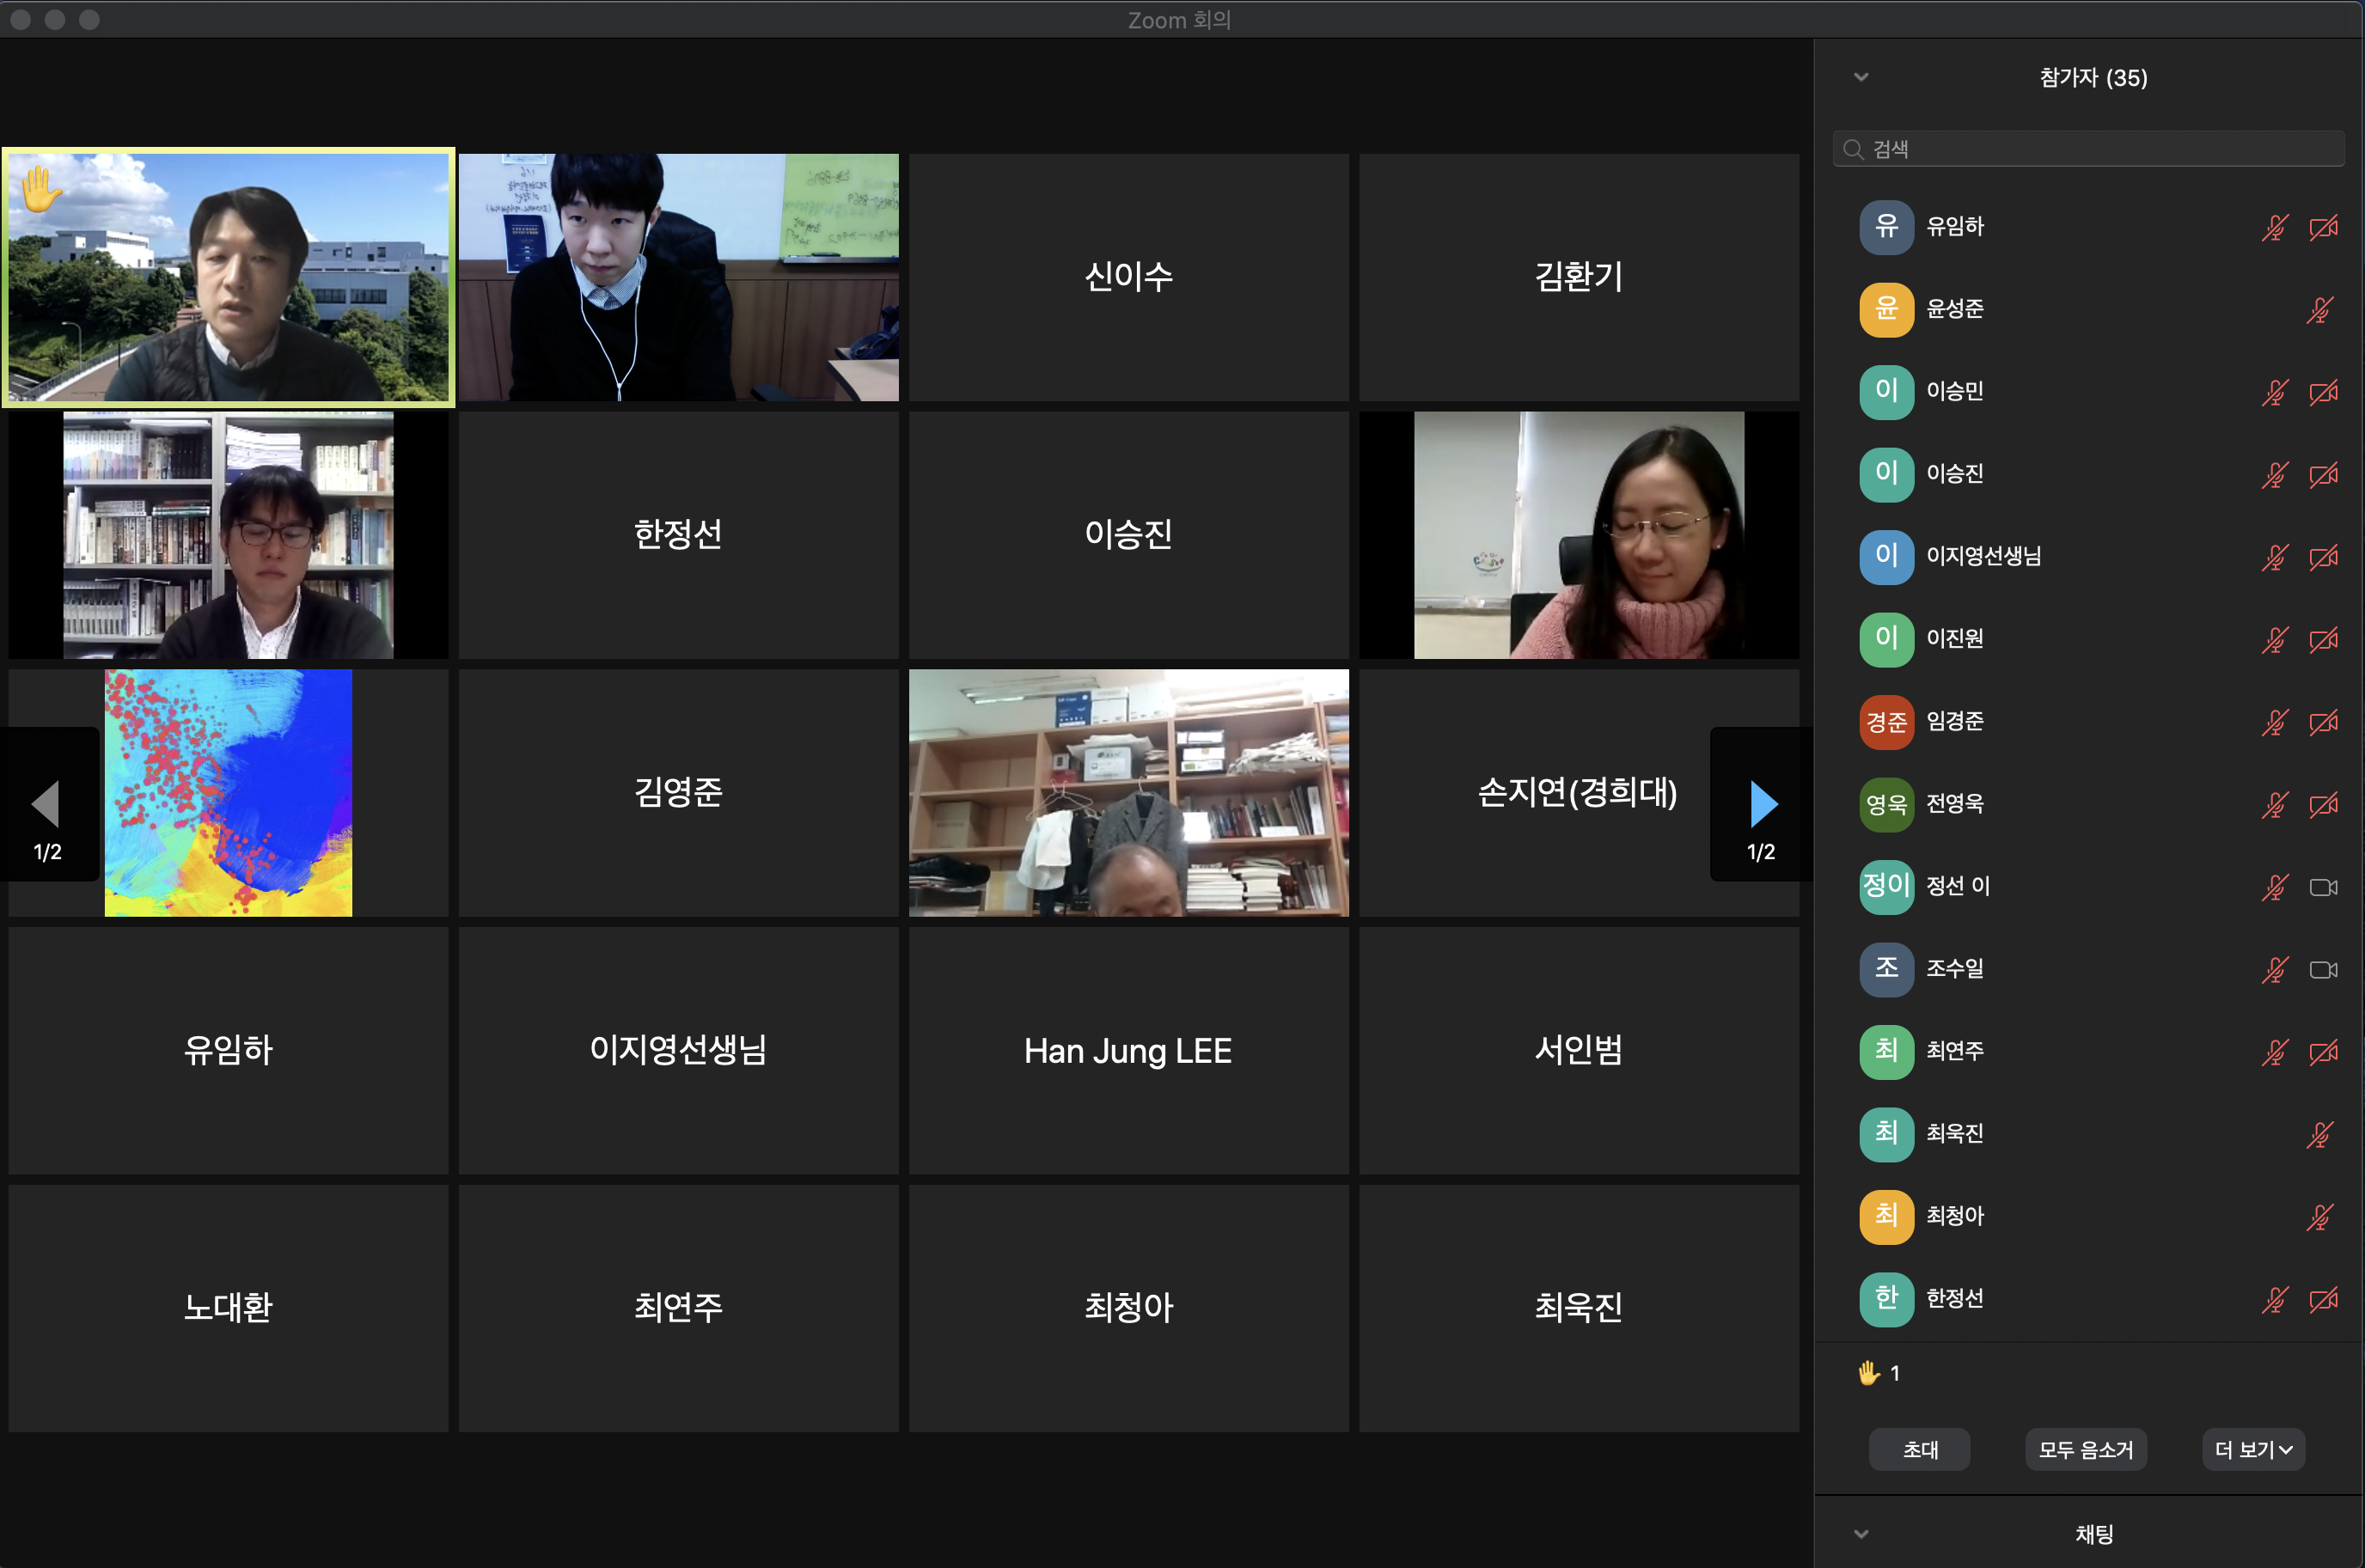This screenshot has width=2365, height=1568.
Task: Click the disabled camera icon for 임경준
Action: pyautogui.click(x=2323, y=722)
